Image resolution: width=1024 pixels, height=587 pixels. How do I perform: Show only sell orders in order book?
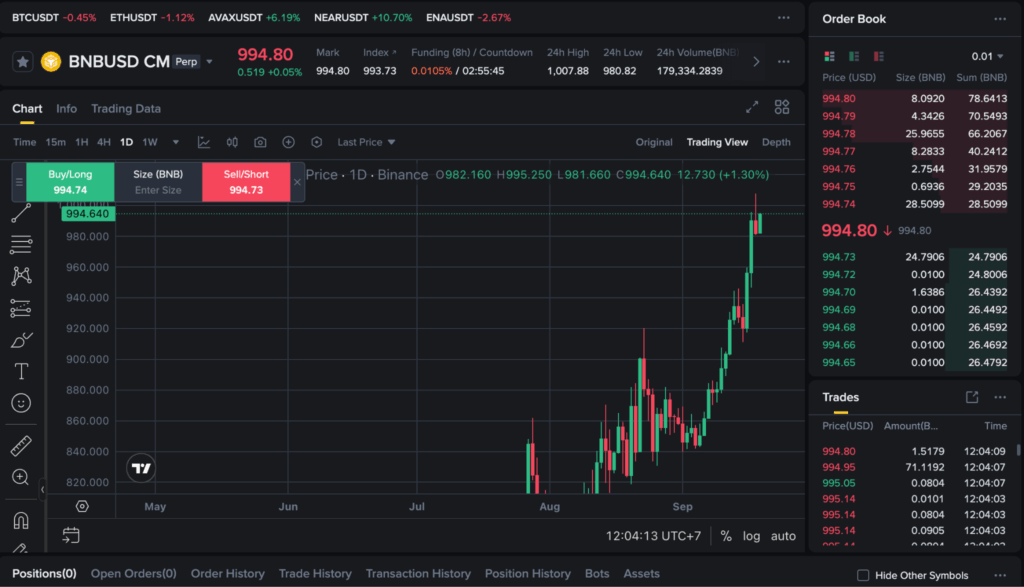[x=878, y=56]
